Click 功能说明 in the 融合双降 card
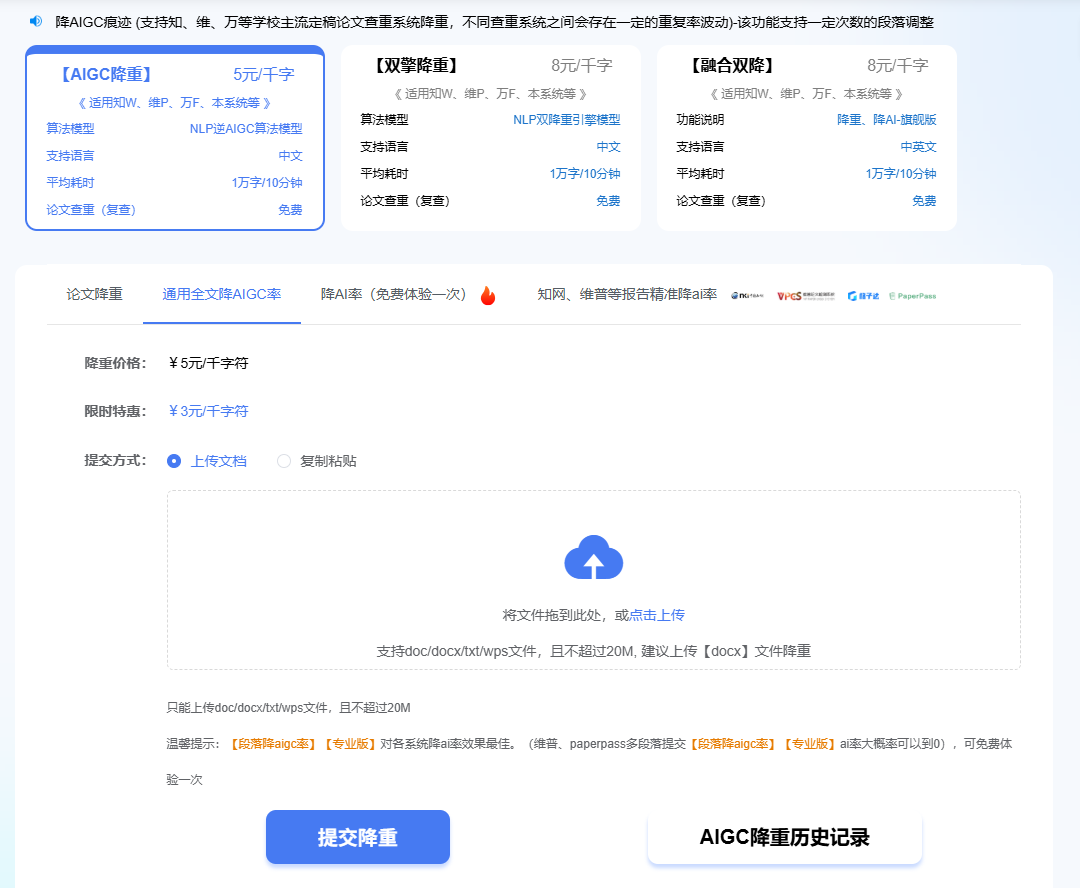 (x=700, y=120)
